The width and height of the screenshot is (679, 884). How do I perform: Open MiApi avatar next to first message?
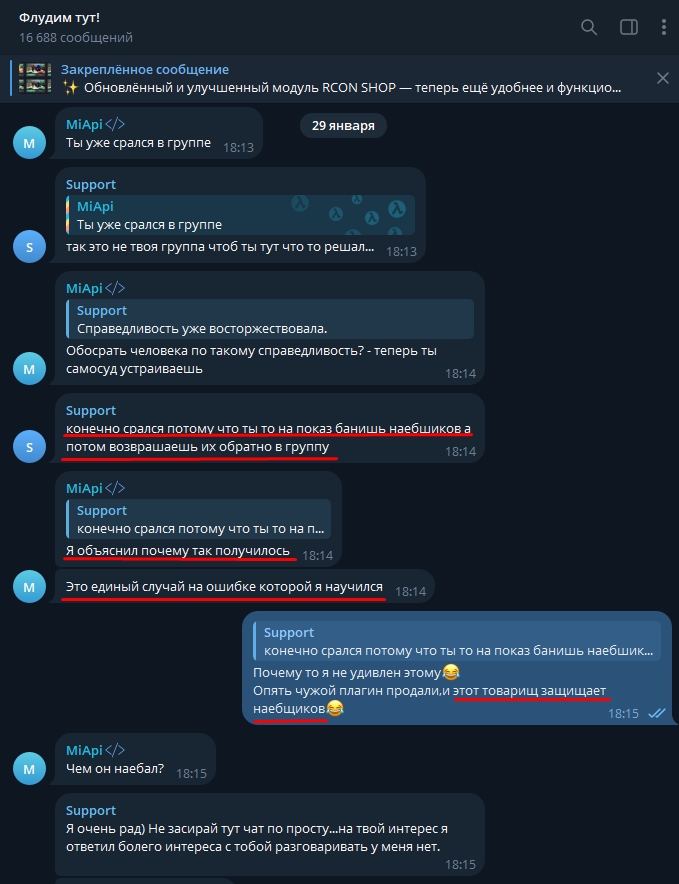click(x=29, y=143)
